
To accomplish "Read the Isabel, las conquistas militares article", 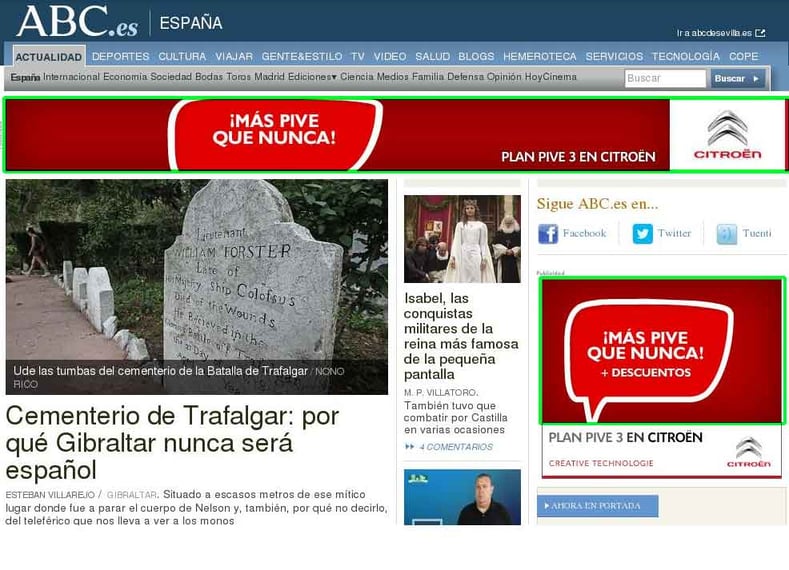I will (461, 337).
